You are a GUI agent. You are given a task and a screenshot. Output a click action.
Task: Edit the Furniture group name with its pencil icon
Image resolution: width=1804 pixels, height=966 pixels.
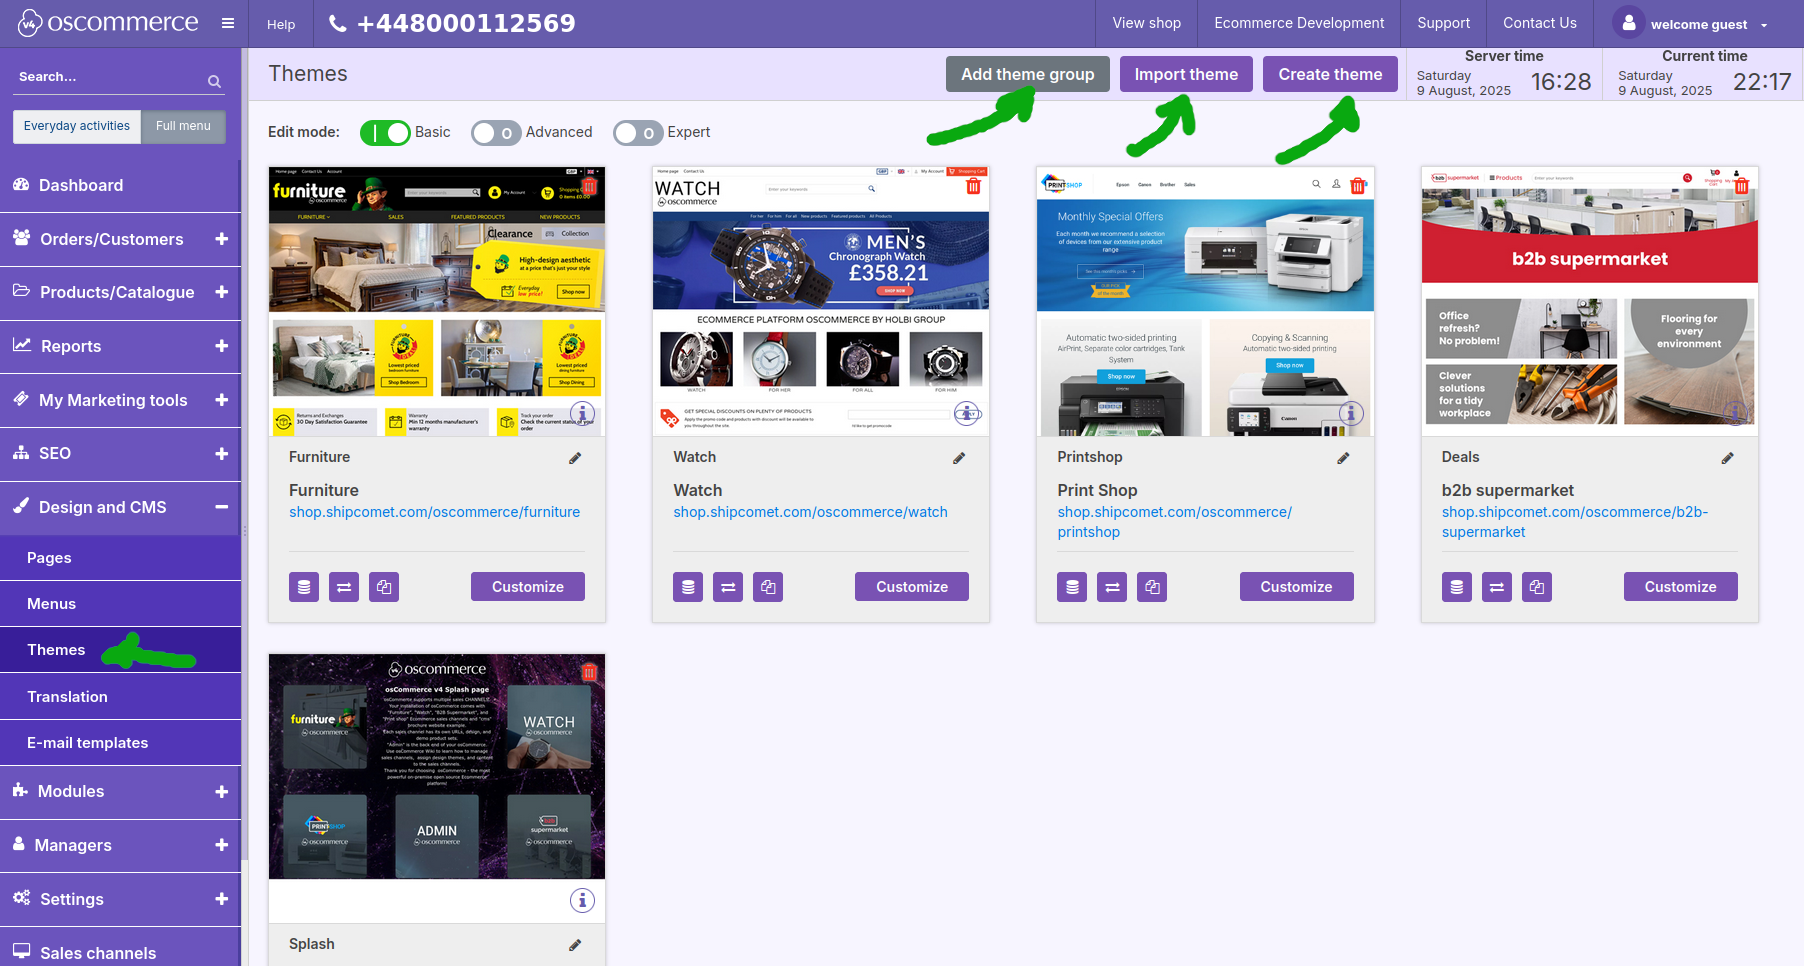(575, 458)
